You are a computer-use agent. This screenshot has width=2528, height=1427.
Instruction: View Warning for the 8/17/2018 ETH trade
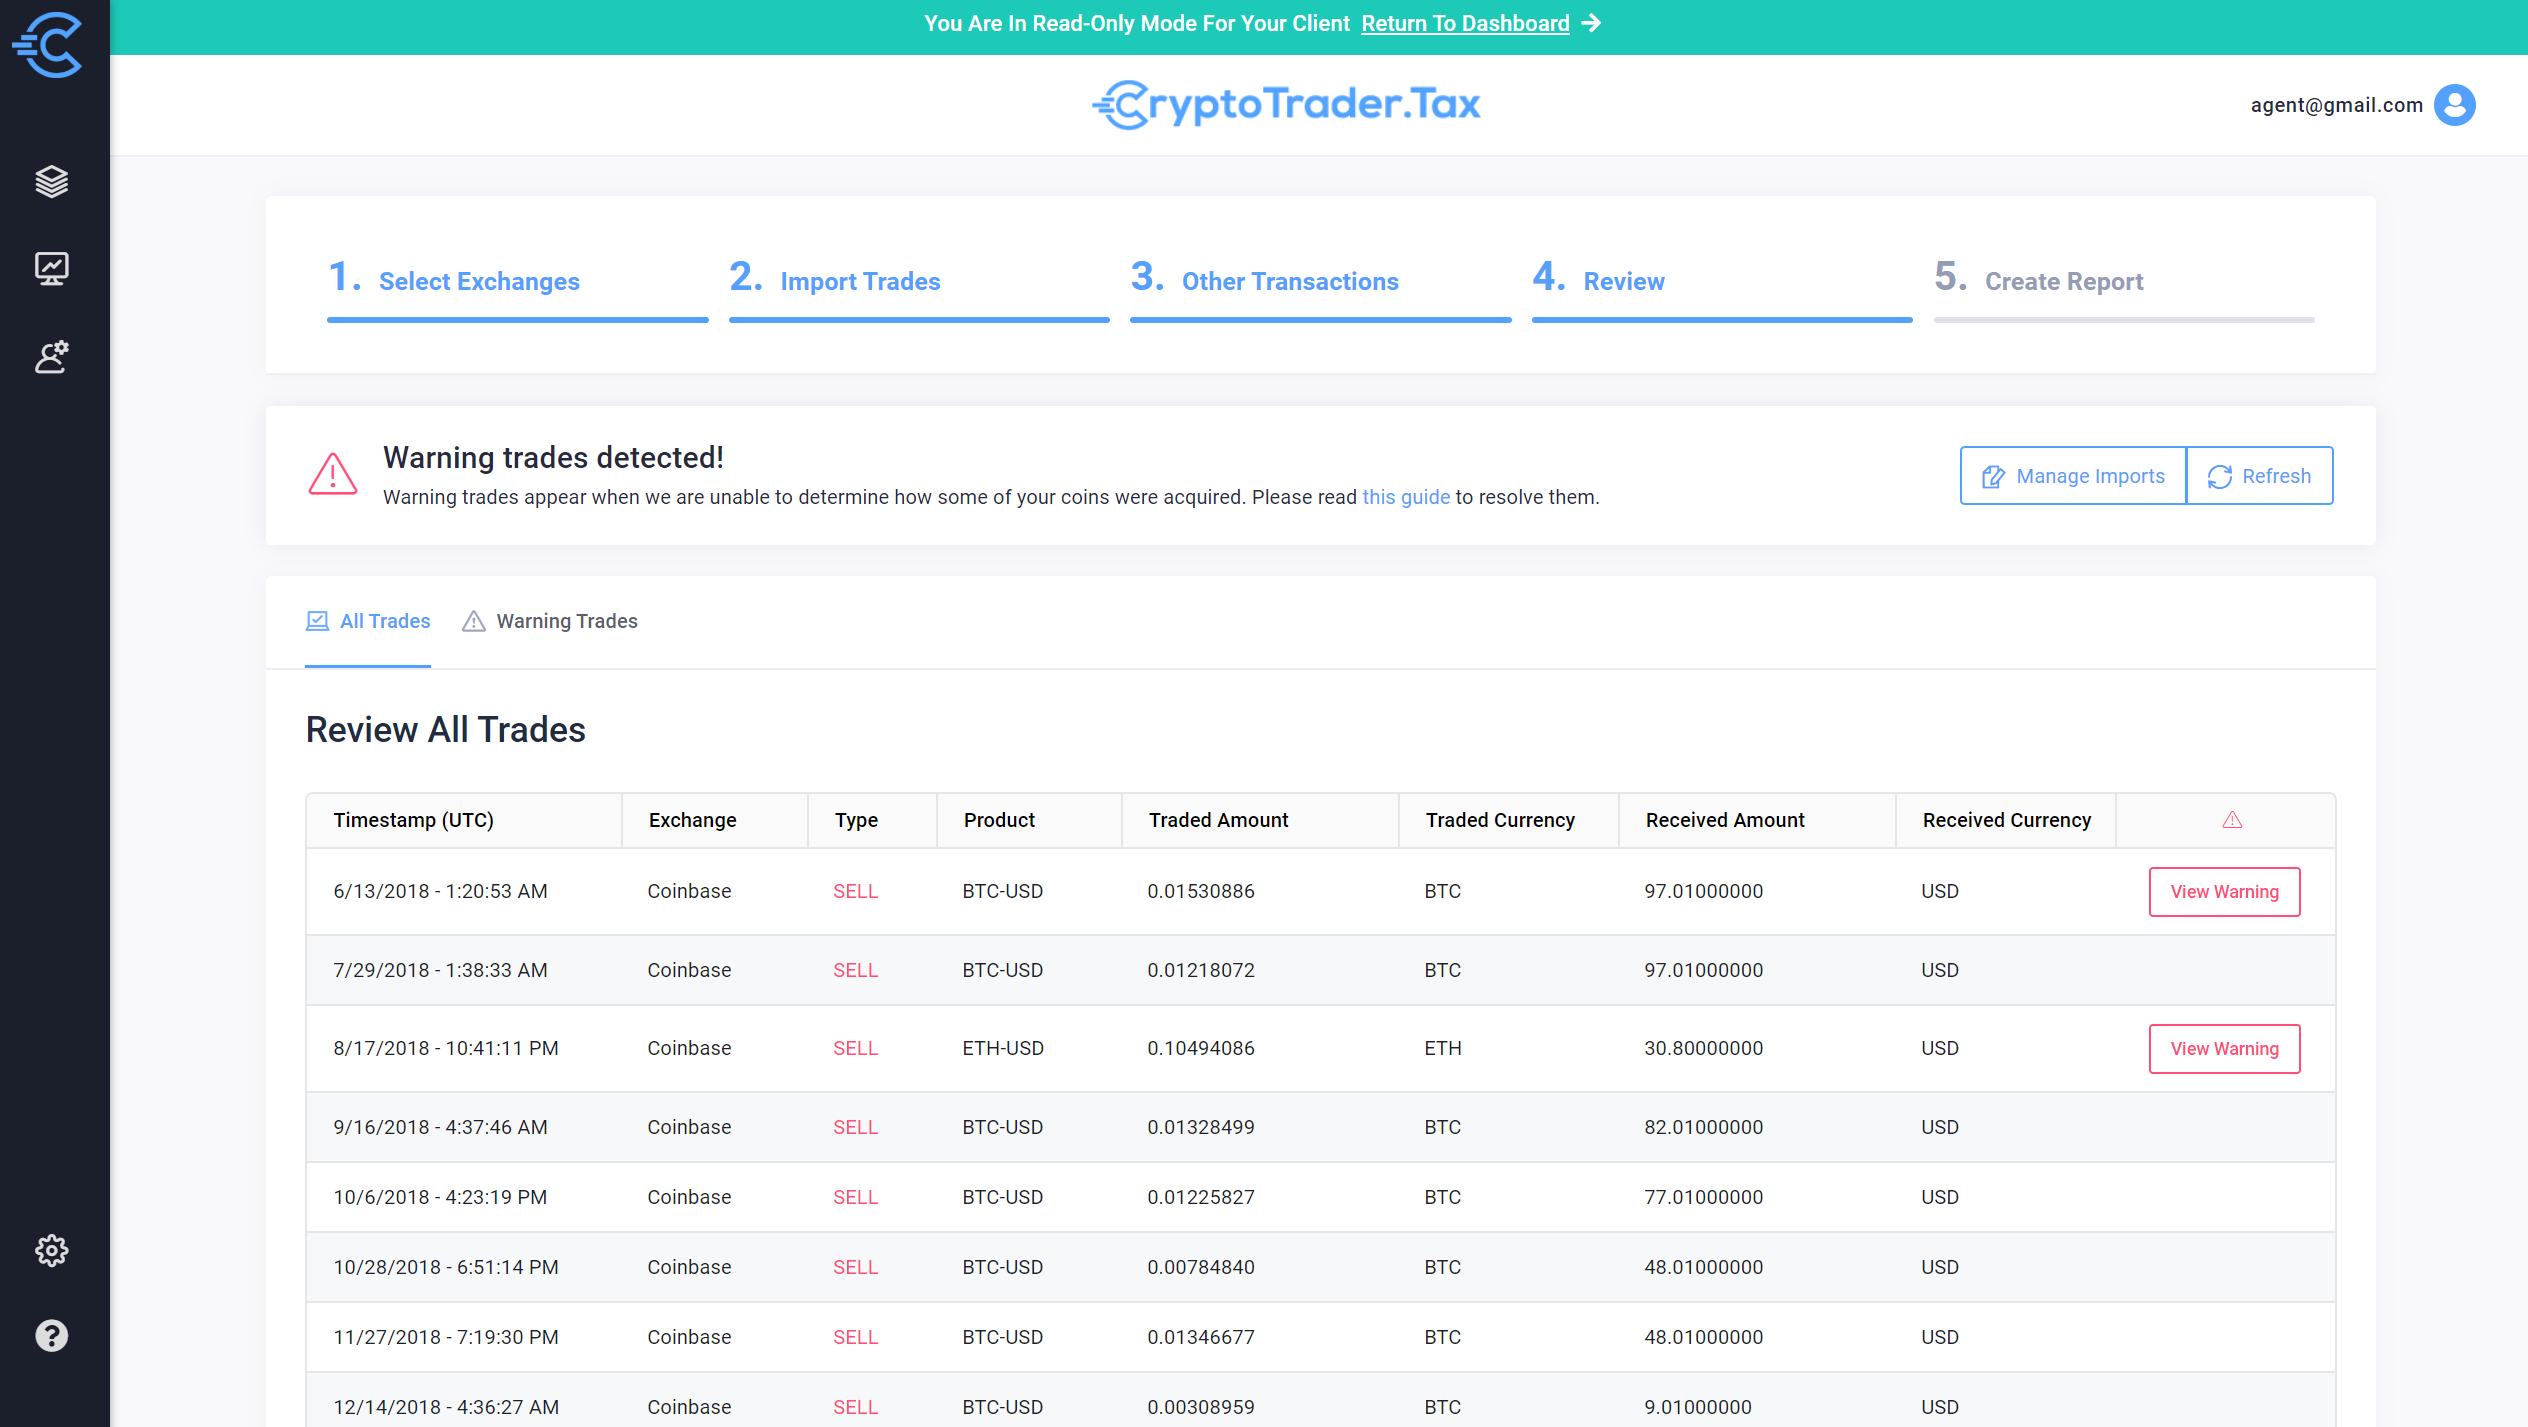pos(2225,1049)
